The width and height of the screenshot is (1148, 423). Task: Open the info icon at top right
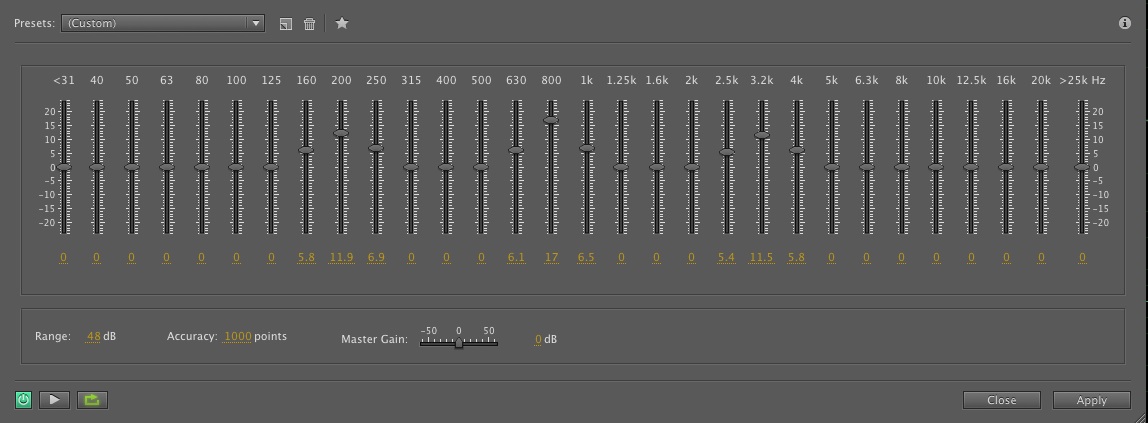tap(1125, 24)
